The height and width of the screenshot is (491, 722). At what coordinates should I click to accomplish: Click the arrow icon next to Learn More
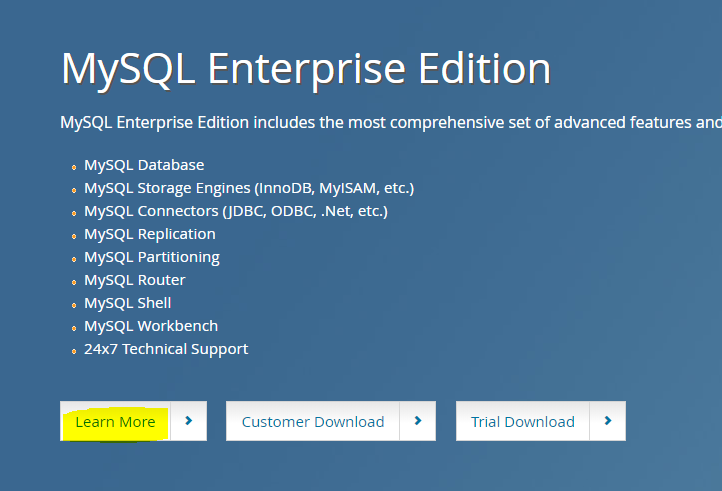pyautogui.click(x=188, y=421)
